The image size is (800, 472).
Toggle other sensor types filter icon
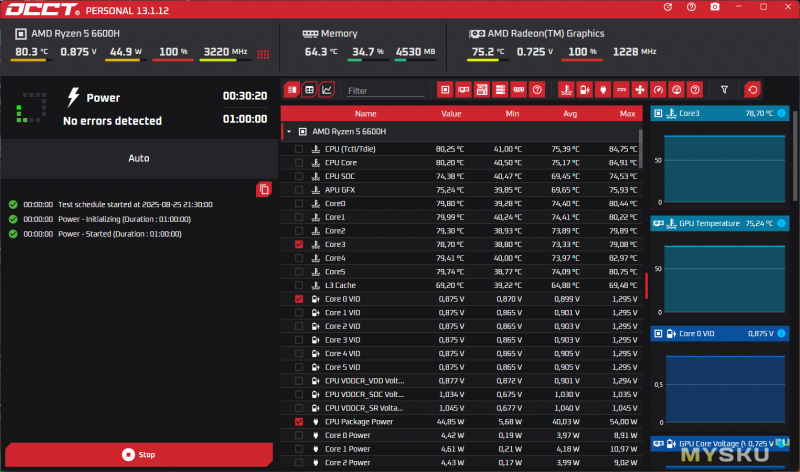(x=695, y=90)
